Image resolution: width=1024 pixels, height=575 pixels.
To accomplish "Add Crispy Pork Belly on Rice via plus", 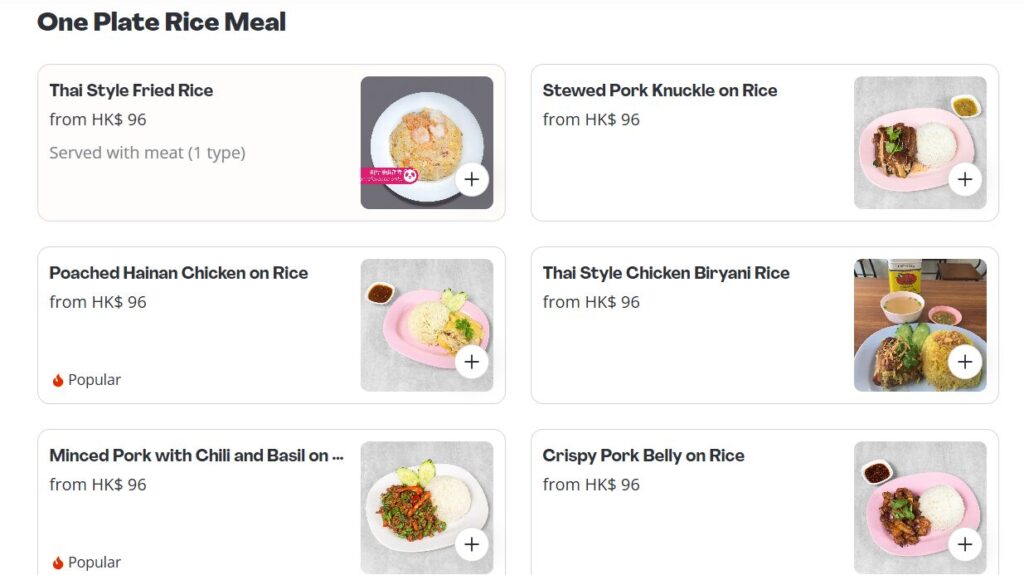I will (x=965, y=544).
